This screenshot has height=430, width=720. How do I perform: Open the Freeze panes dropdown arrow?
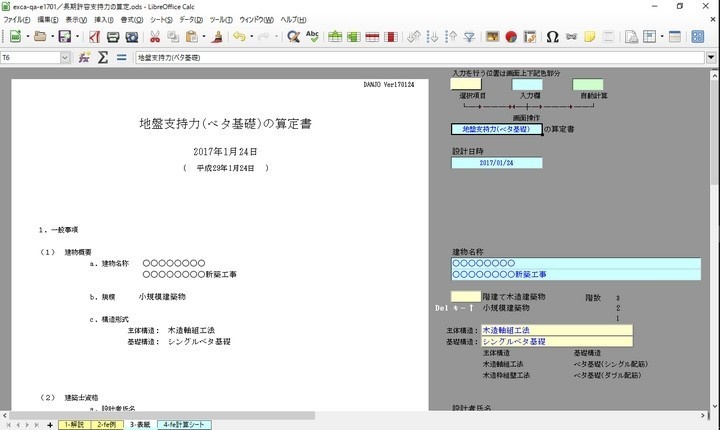click(x=662, y=37)
